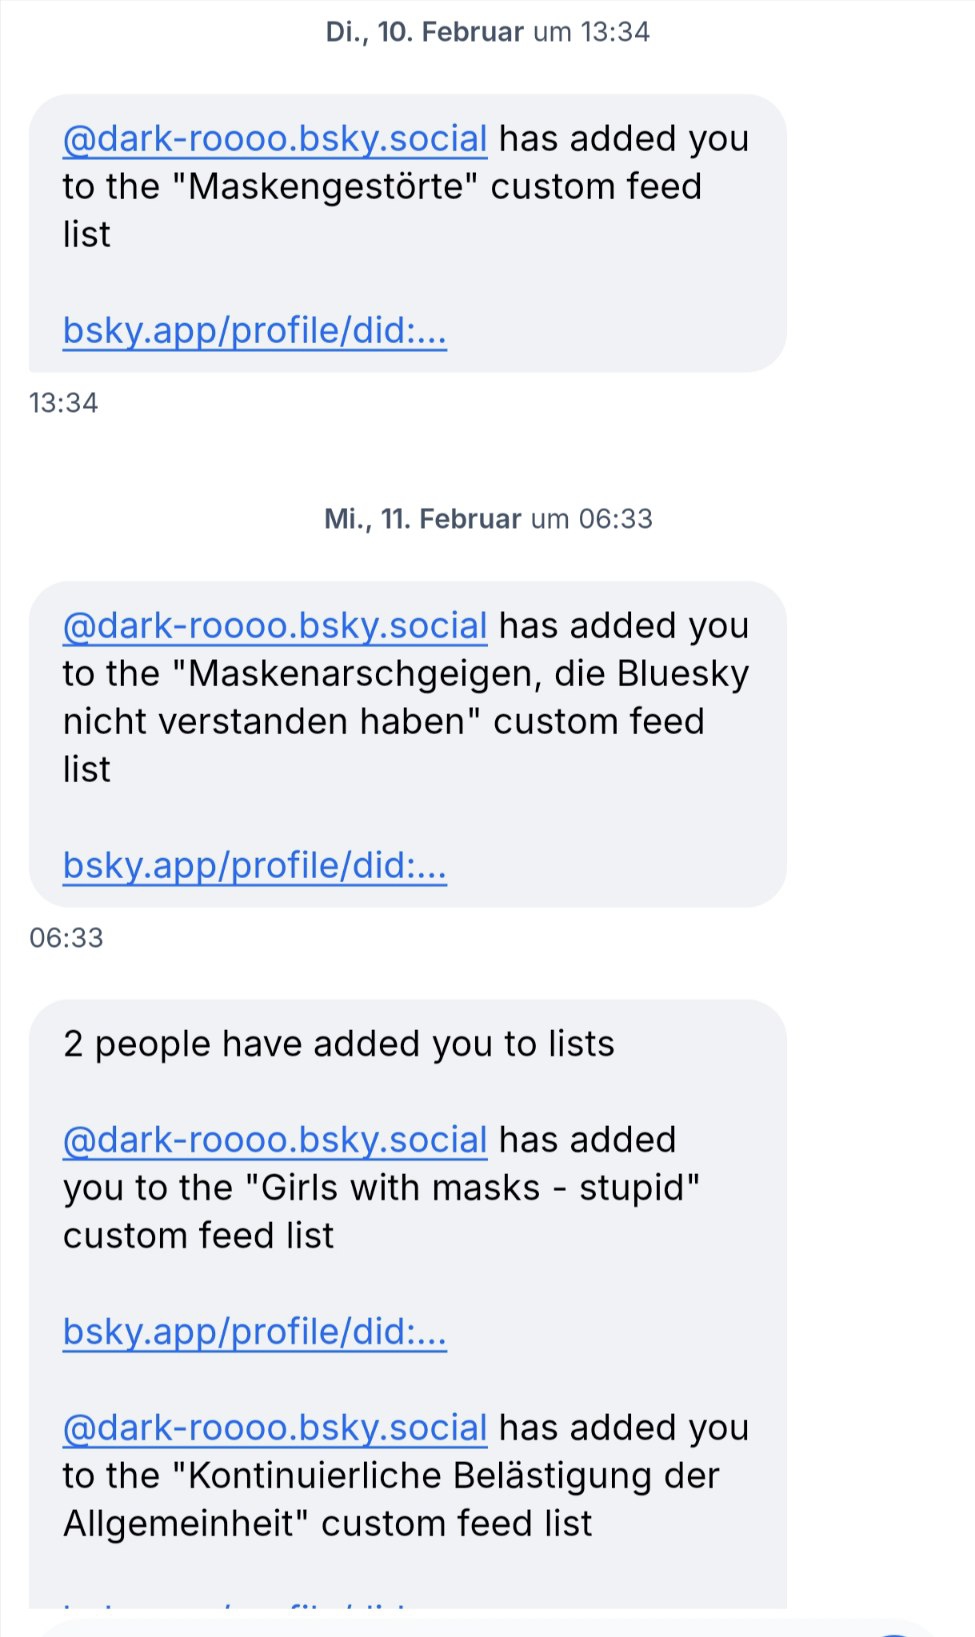This screenshot has width=975, height=1637.
Task: Open @dark-roooo mention before "Girls with masks"
Action: [275, 1140]
